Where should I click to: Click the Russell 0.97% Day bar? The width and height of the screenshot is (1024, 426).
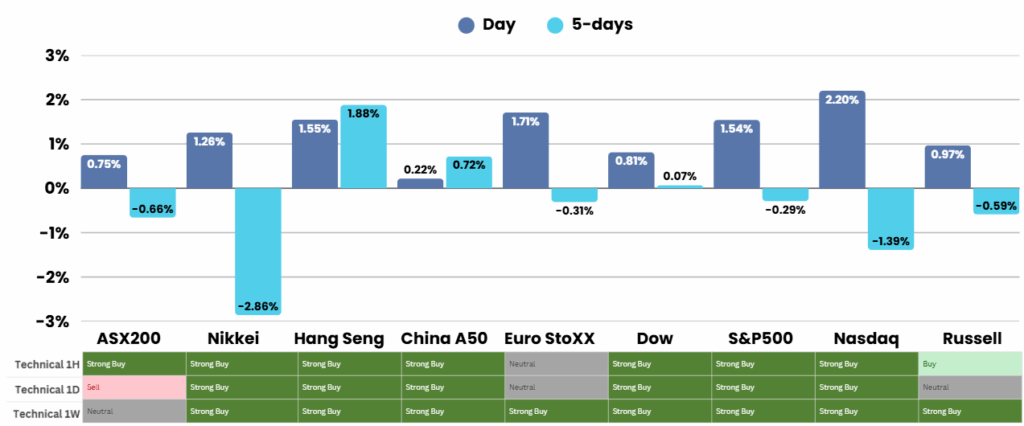(946, 167)
